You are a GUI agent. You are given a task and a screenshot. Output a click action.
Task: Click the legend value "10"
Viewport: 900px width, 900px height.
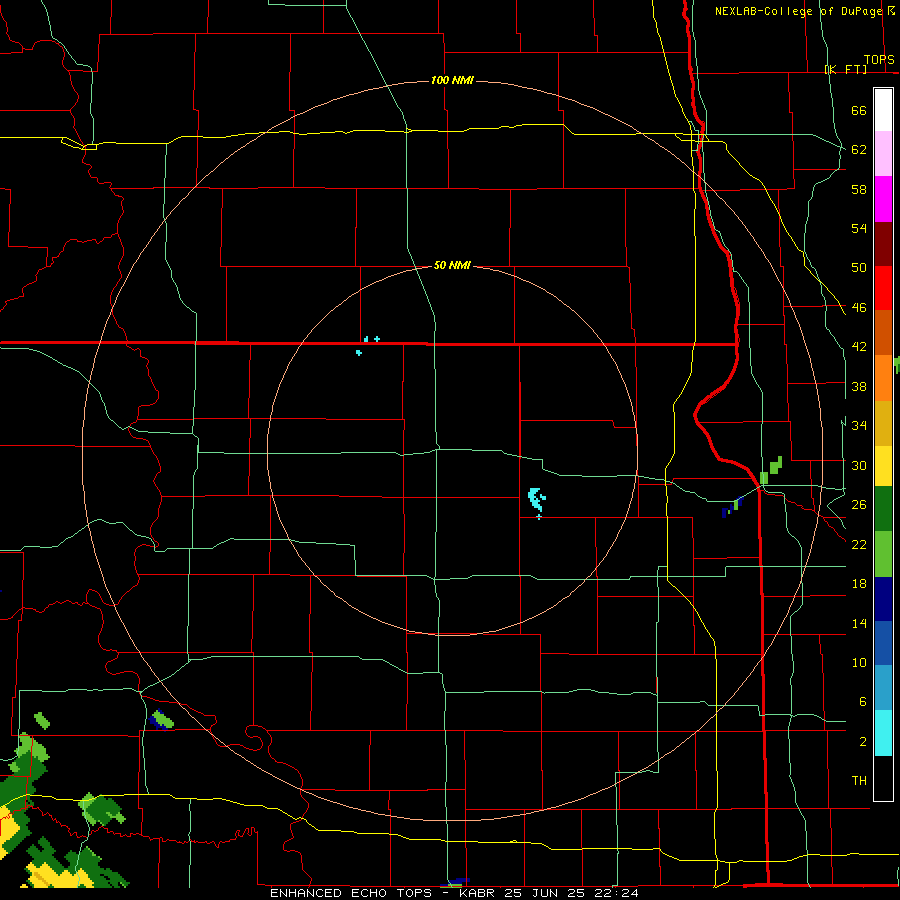[x=859, y=663]
